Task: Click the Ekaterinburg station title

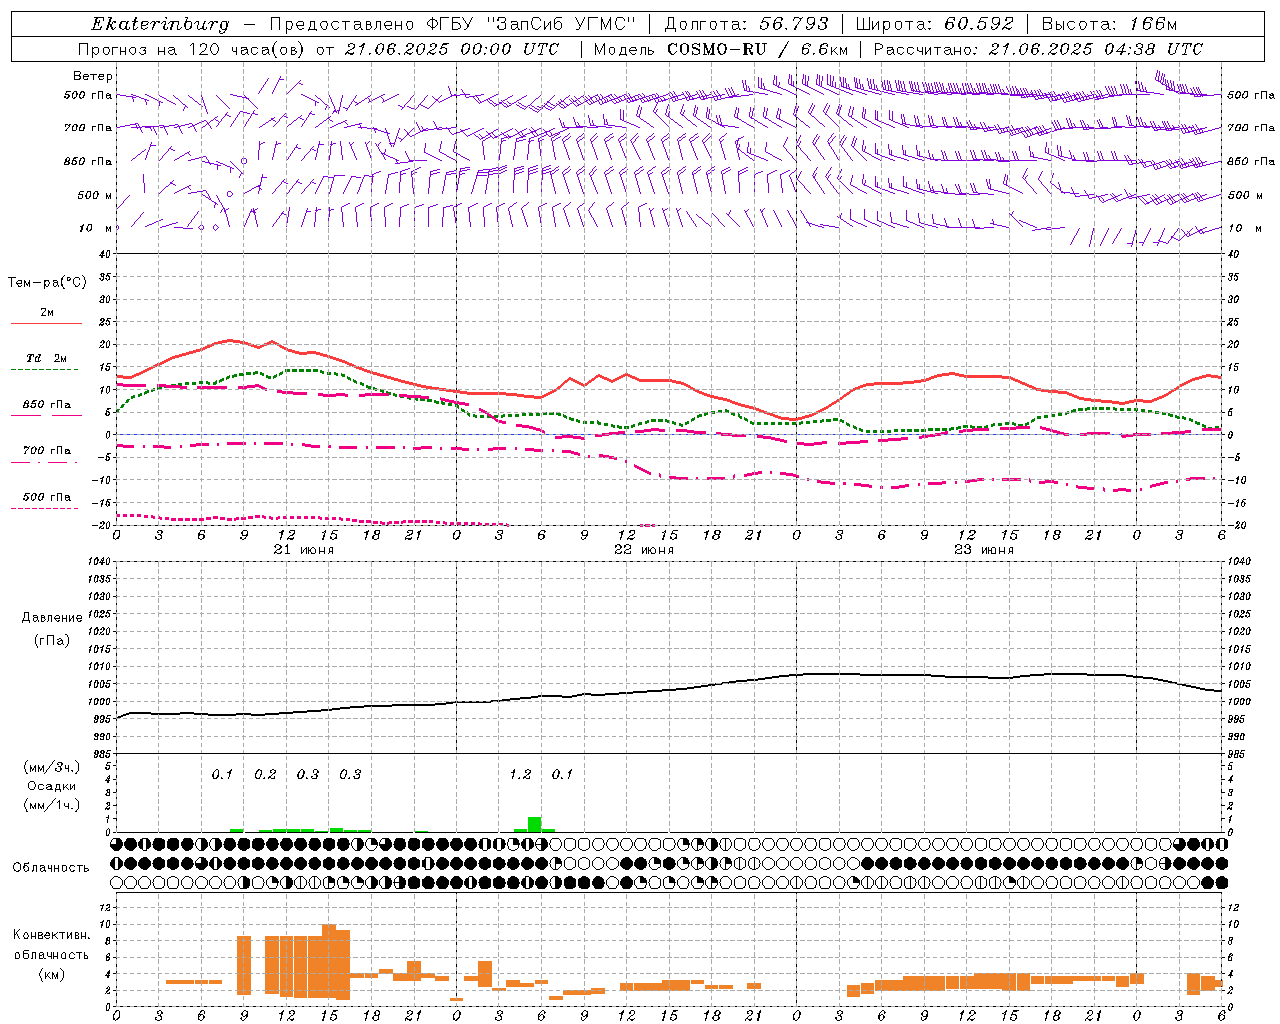Action: point(160,24)
